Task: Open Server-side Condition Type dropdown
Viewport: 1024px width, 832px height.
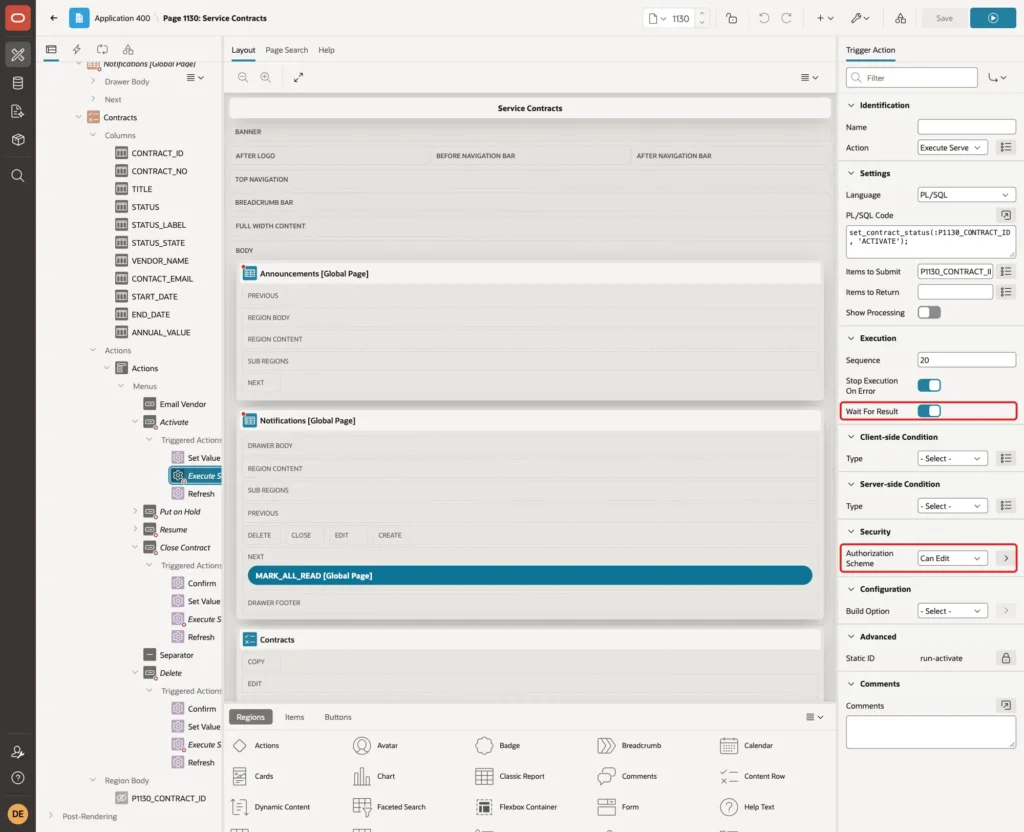Action: [952, 506]
